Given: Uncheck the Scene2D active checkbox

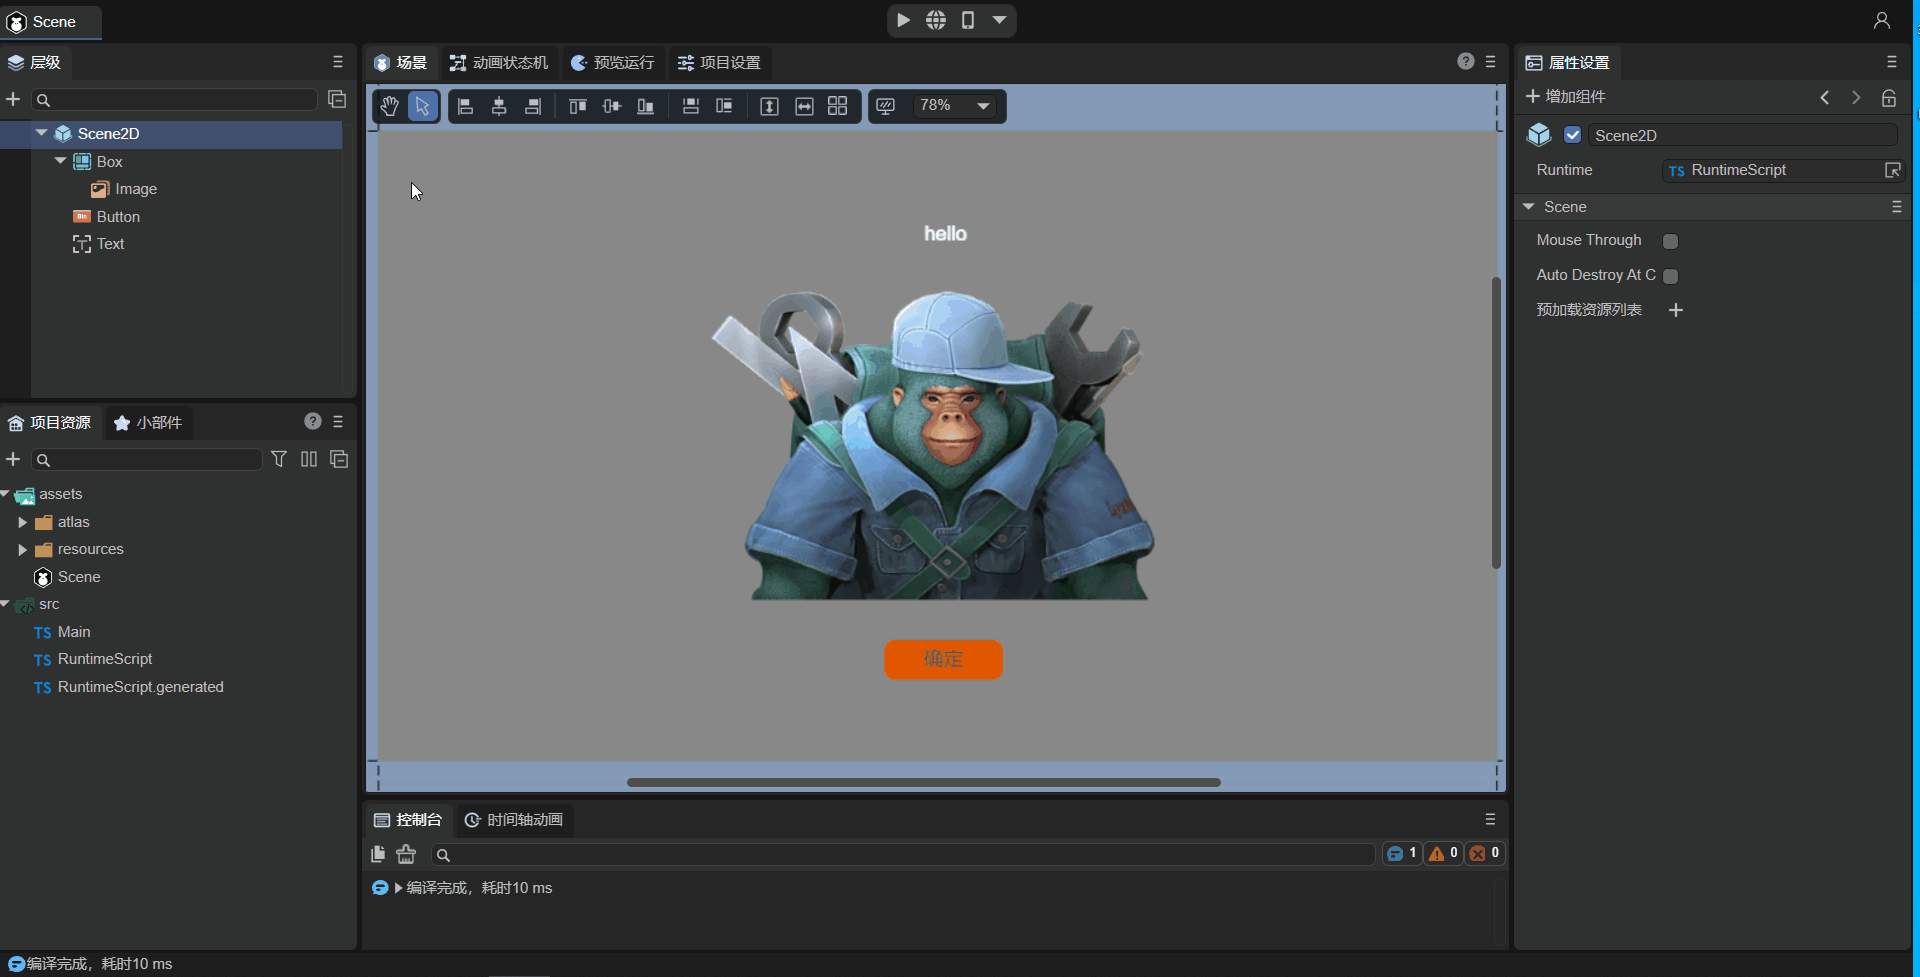Looking at the screenshot, I should (x=1572, y=135).
